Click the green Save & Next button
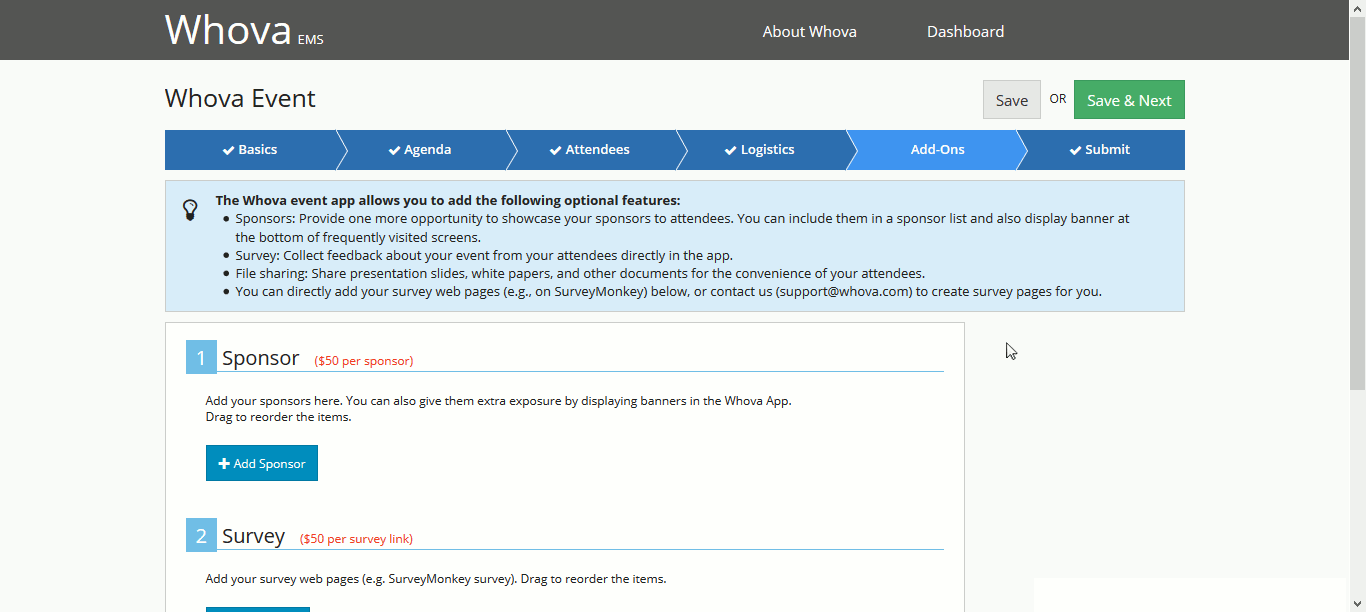 click(x=1129, y=100)
